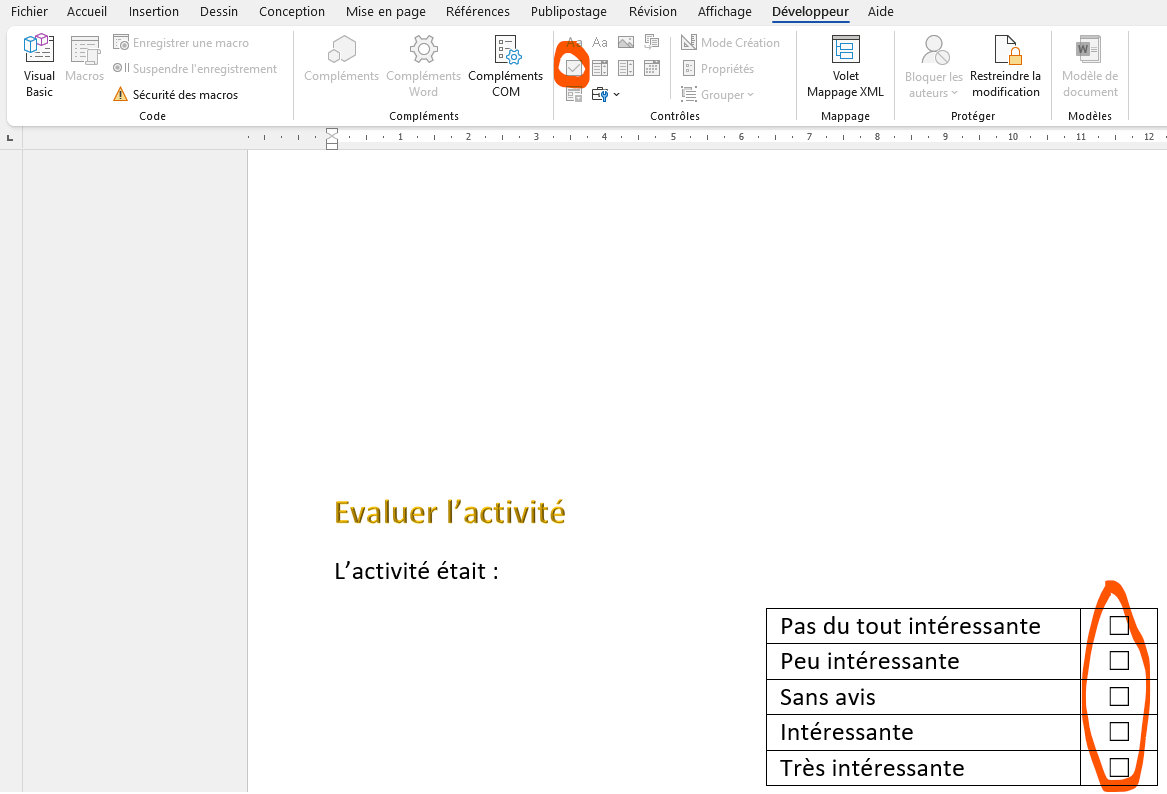Open the Bloquer les auteurs dropdown
Screen dimensions: 1167x794
933,66
